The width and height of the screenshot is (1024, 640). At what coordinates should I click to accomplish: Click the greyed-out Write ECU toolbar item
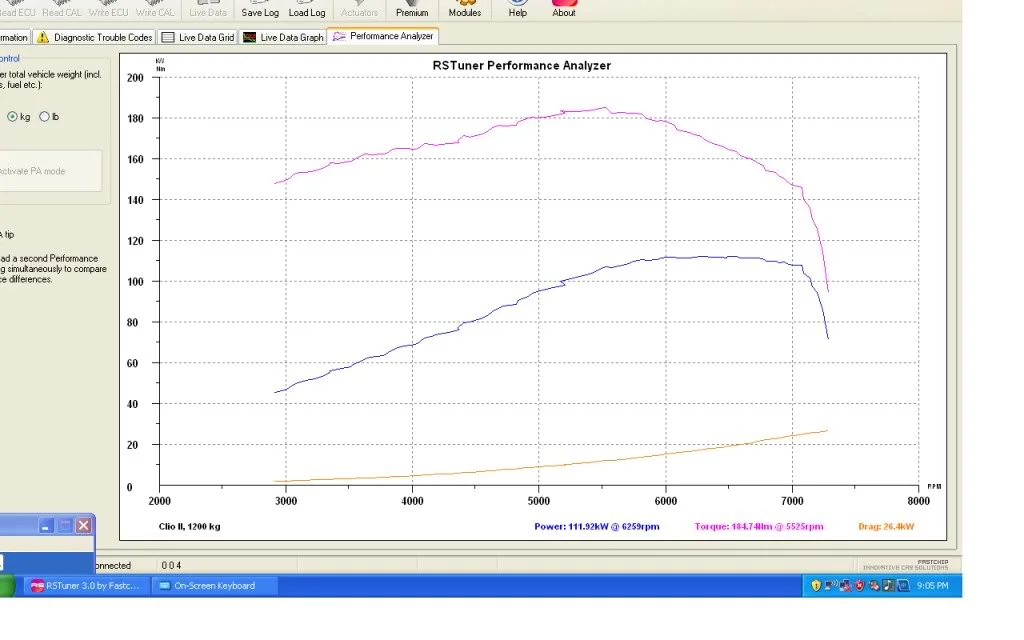click(108, 9)
